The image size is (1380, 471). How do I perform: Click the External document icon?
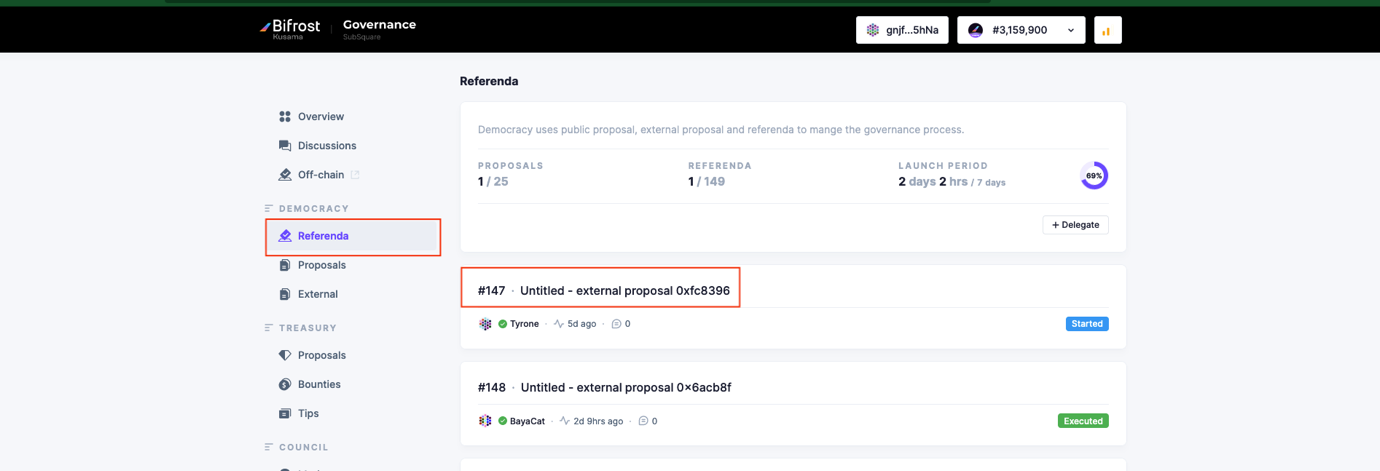(285, 294)
